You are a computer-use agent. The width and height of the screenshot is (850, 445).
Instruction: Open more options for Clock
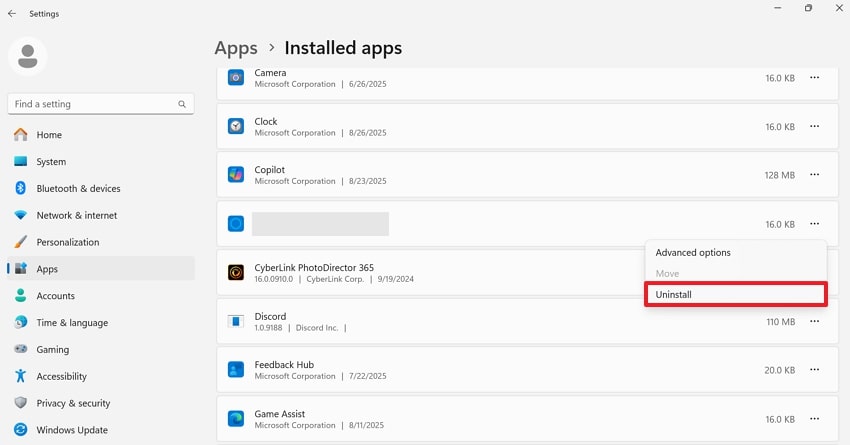click(814, 126)
